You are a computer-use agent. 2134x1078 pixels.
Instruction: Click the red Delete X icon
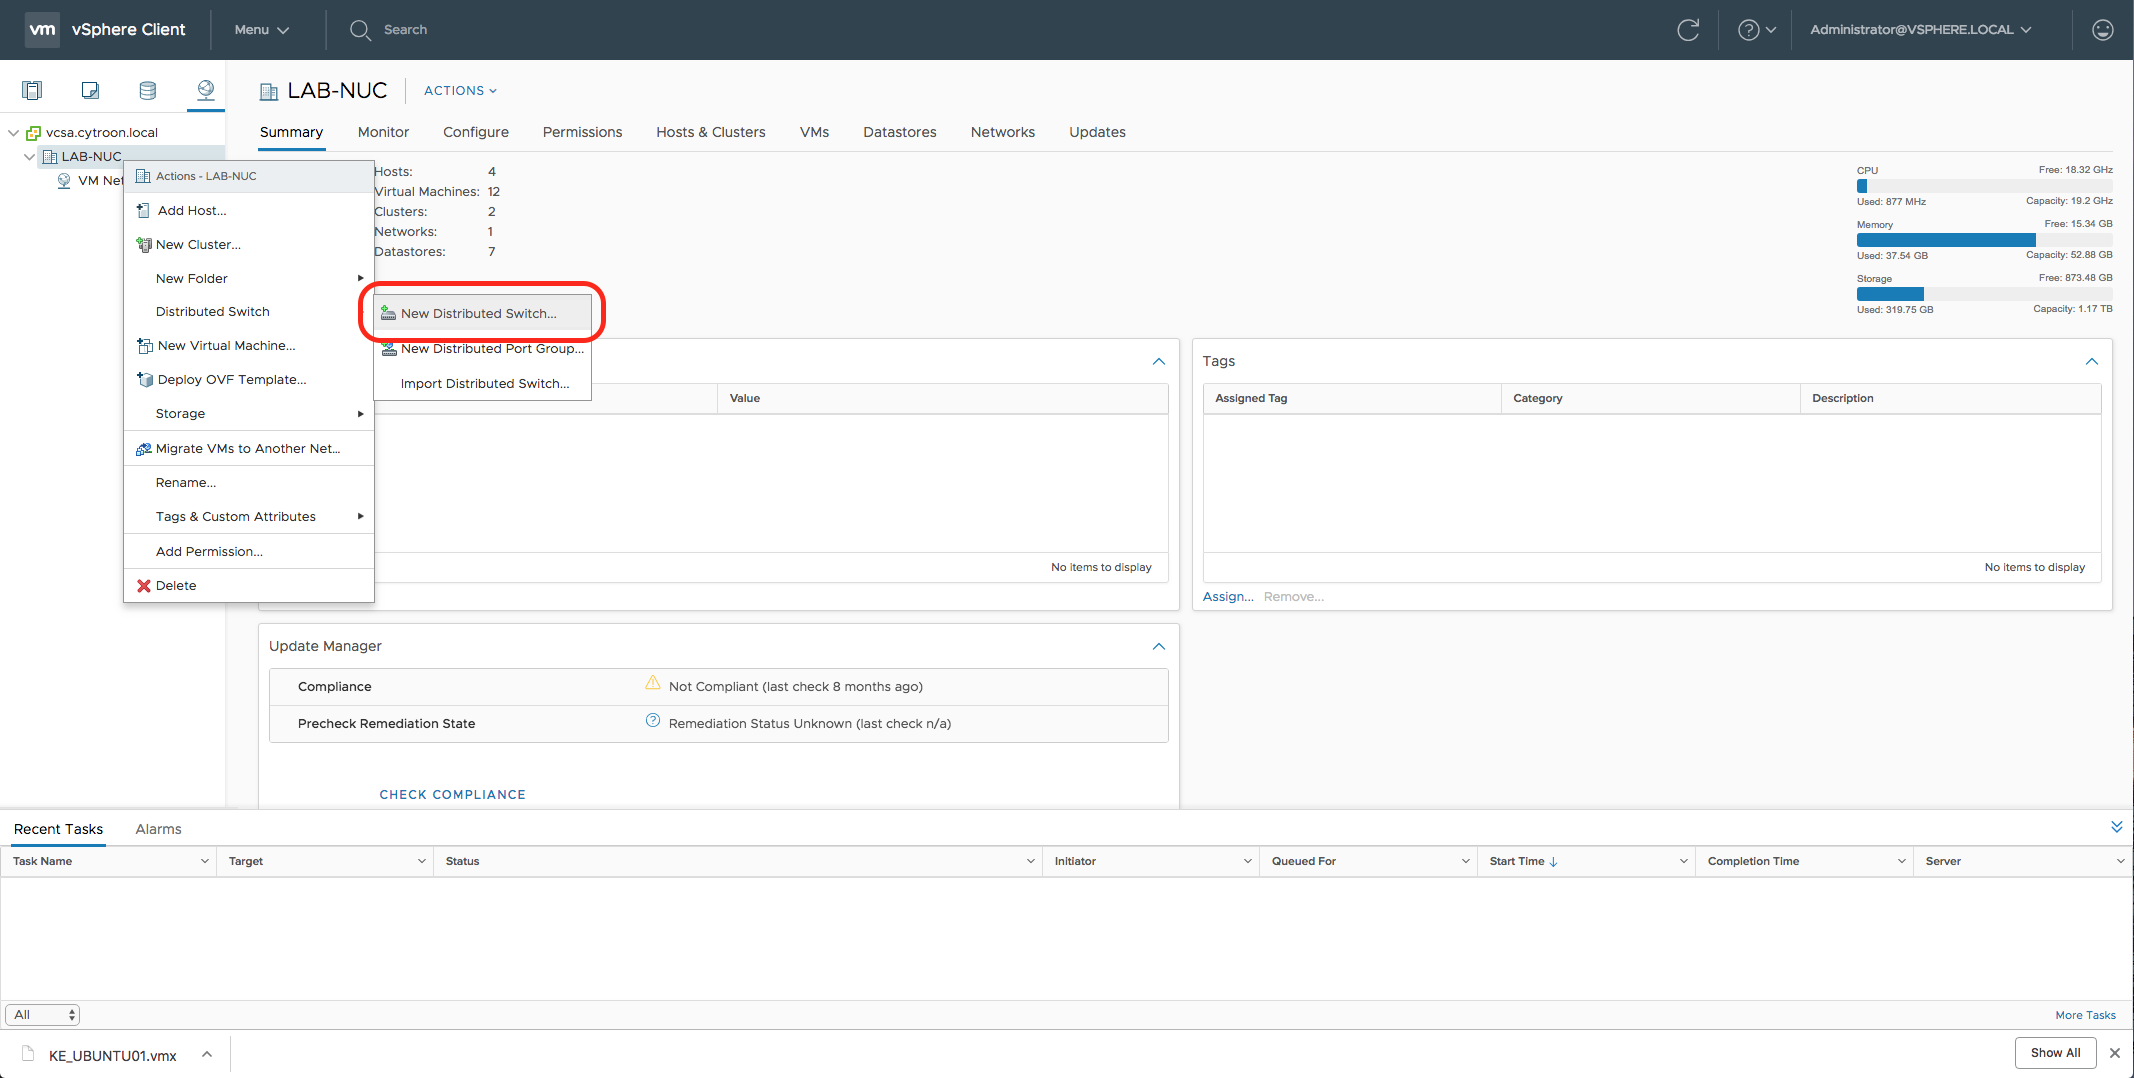144,586
